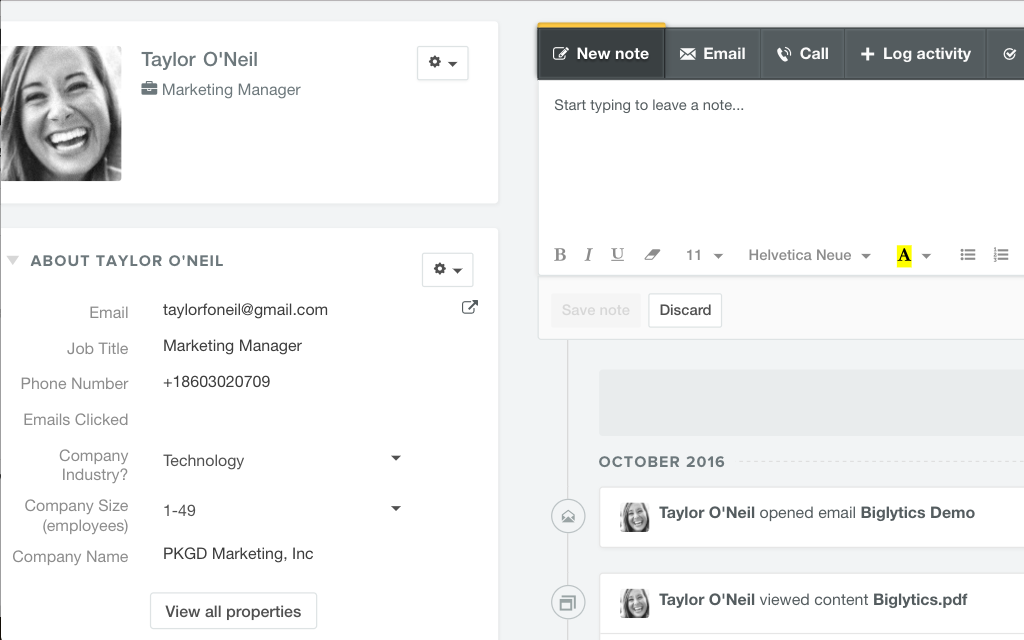Open the Helvetica Neue font family dropdown
1024x640 pixels.
pyautogui.click(x=808, y=255)
